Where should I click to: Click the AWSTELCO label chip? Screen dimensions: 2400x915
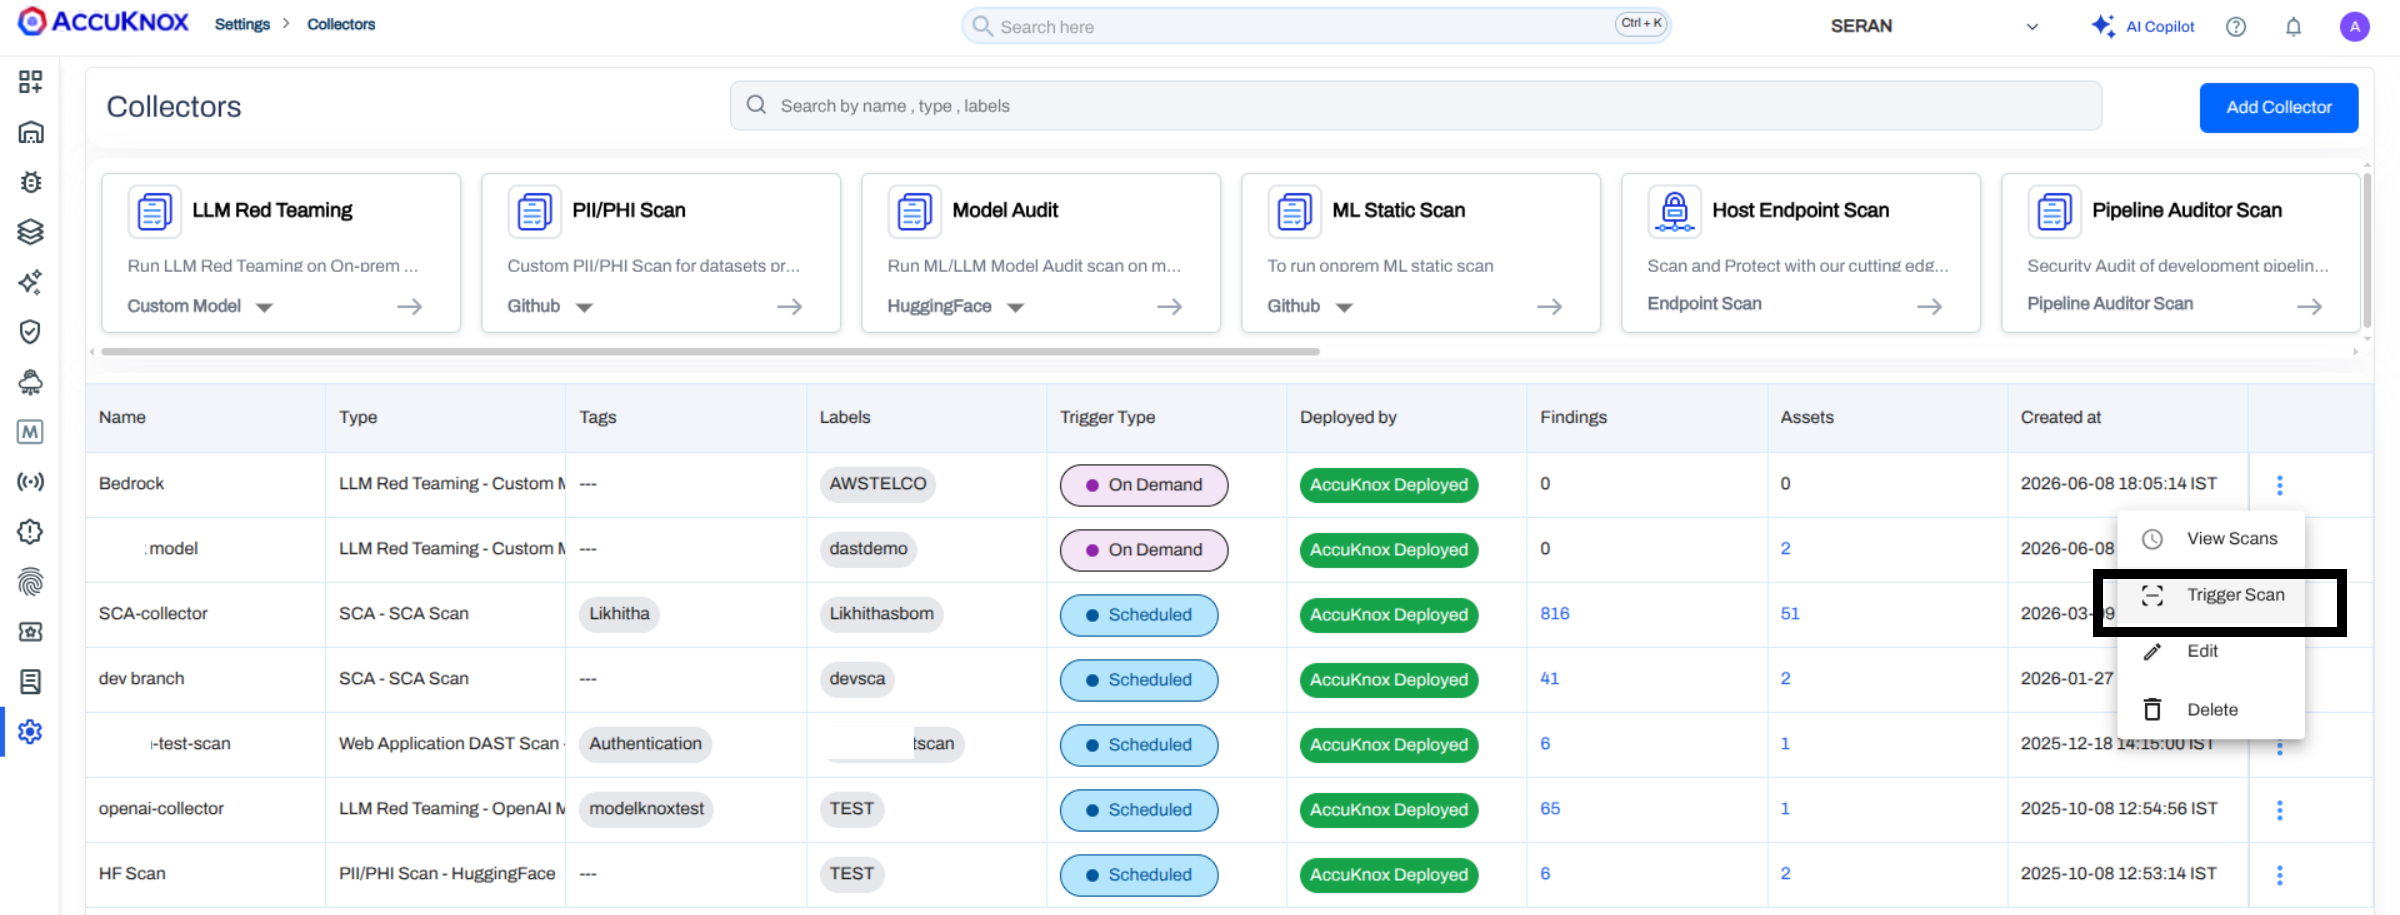877,484
